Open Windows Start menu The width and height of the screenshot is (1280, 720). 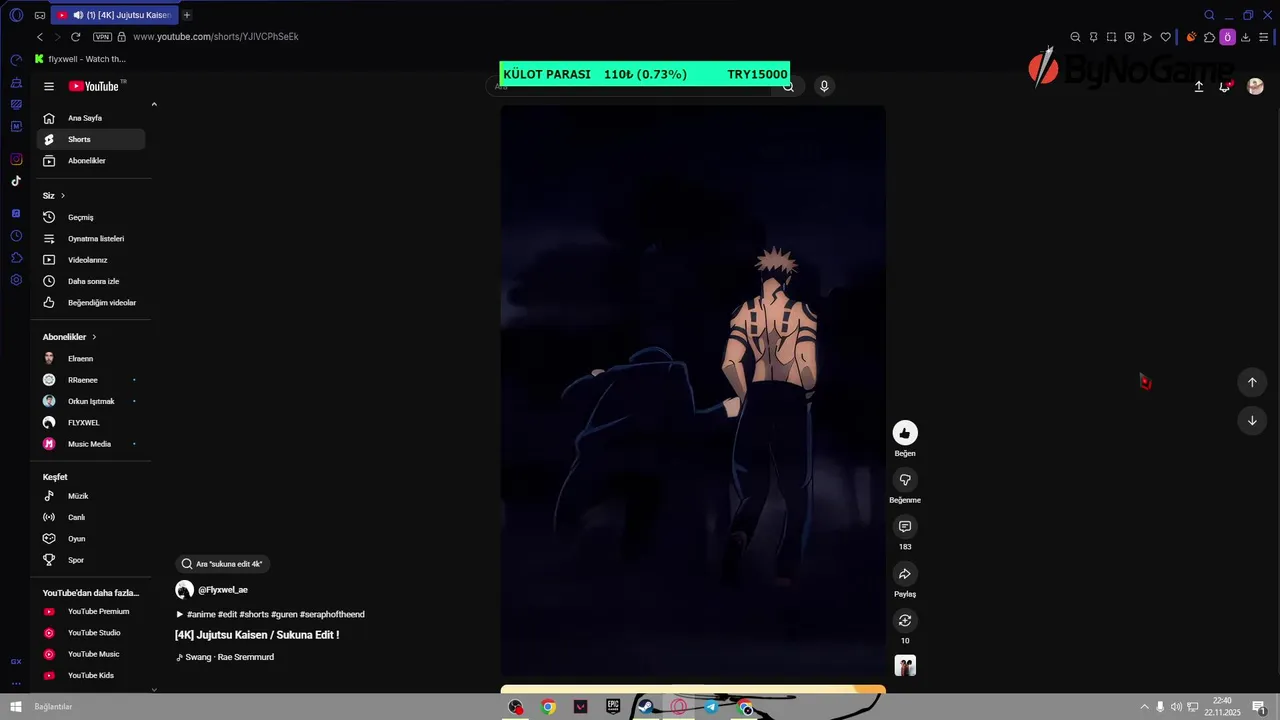coord(16,707)
